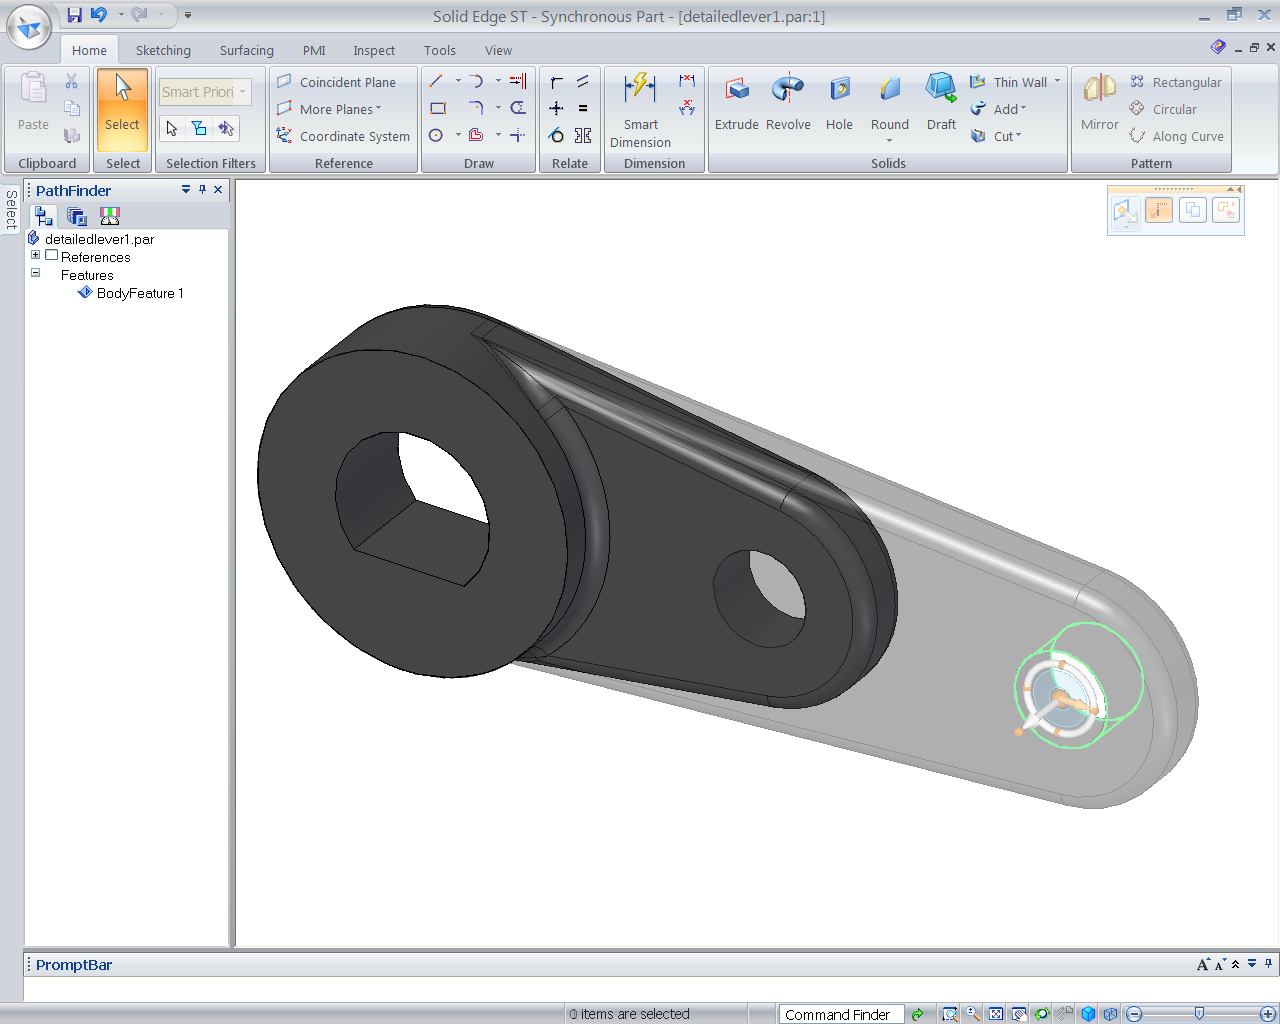Click the Fit view icon in status bar
Viewport: 1280px width, 1024px height.
[x=996, y=1014]
